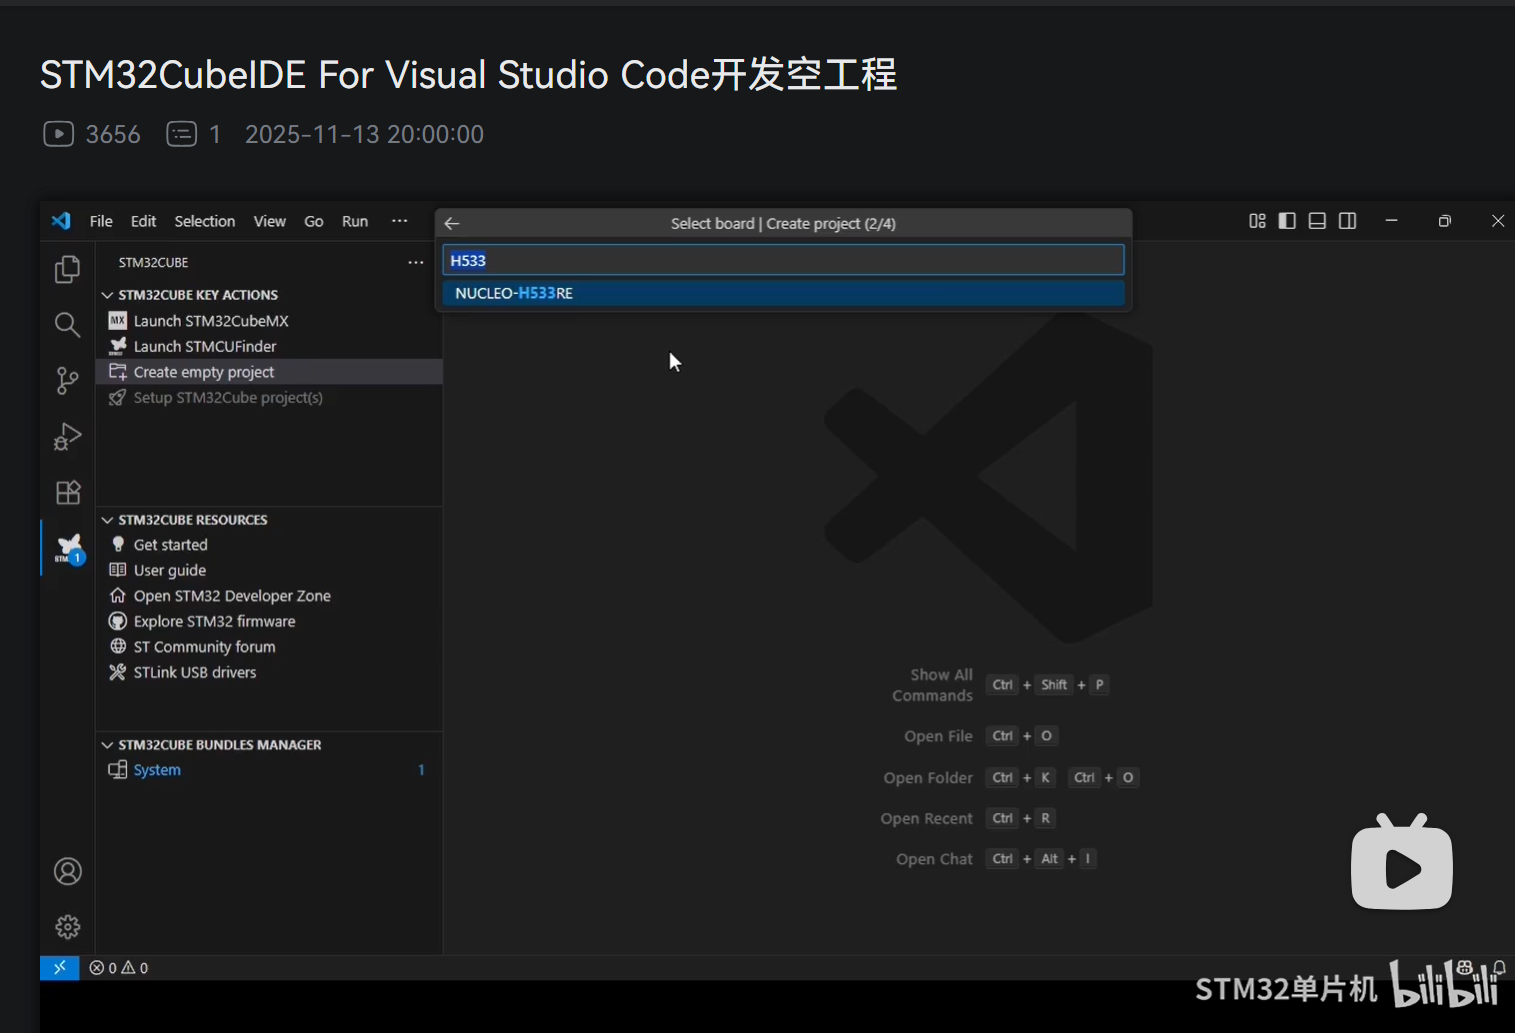The image size is (1515, 1033).
Task: Click the board search input field
Action: coord(783,260)
